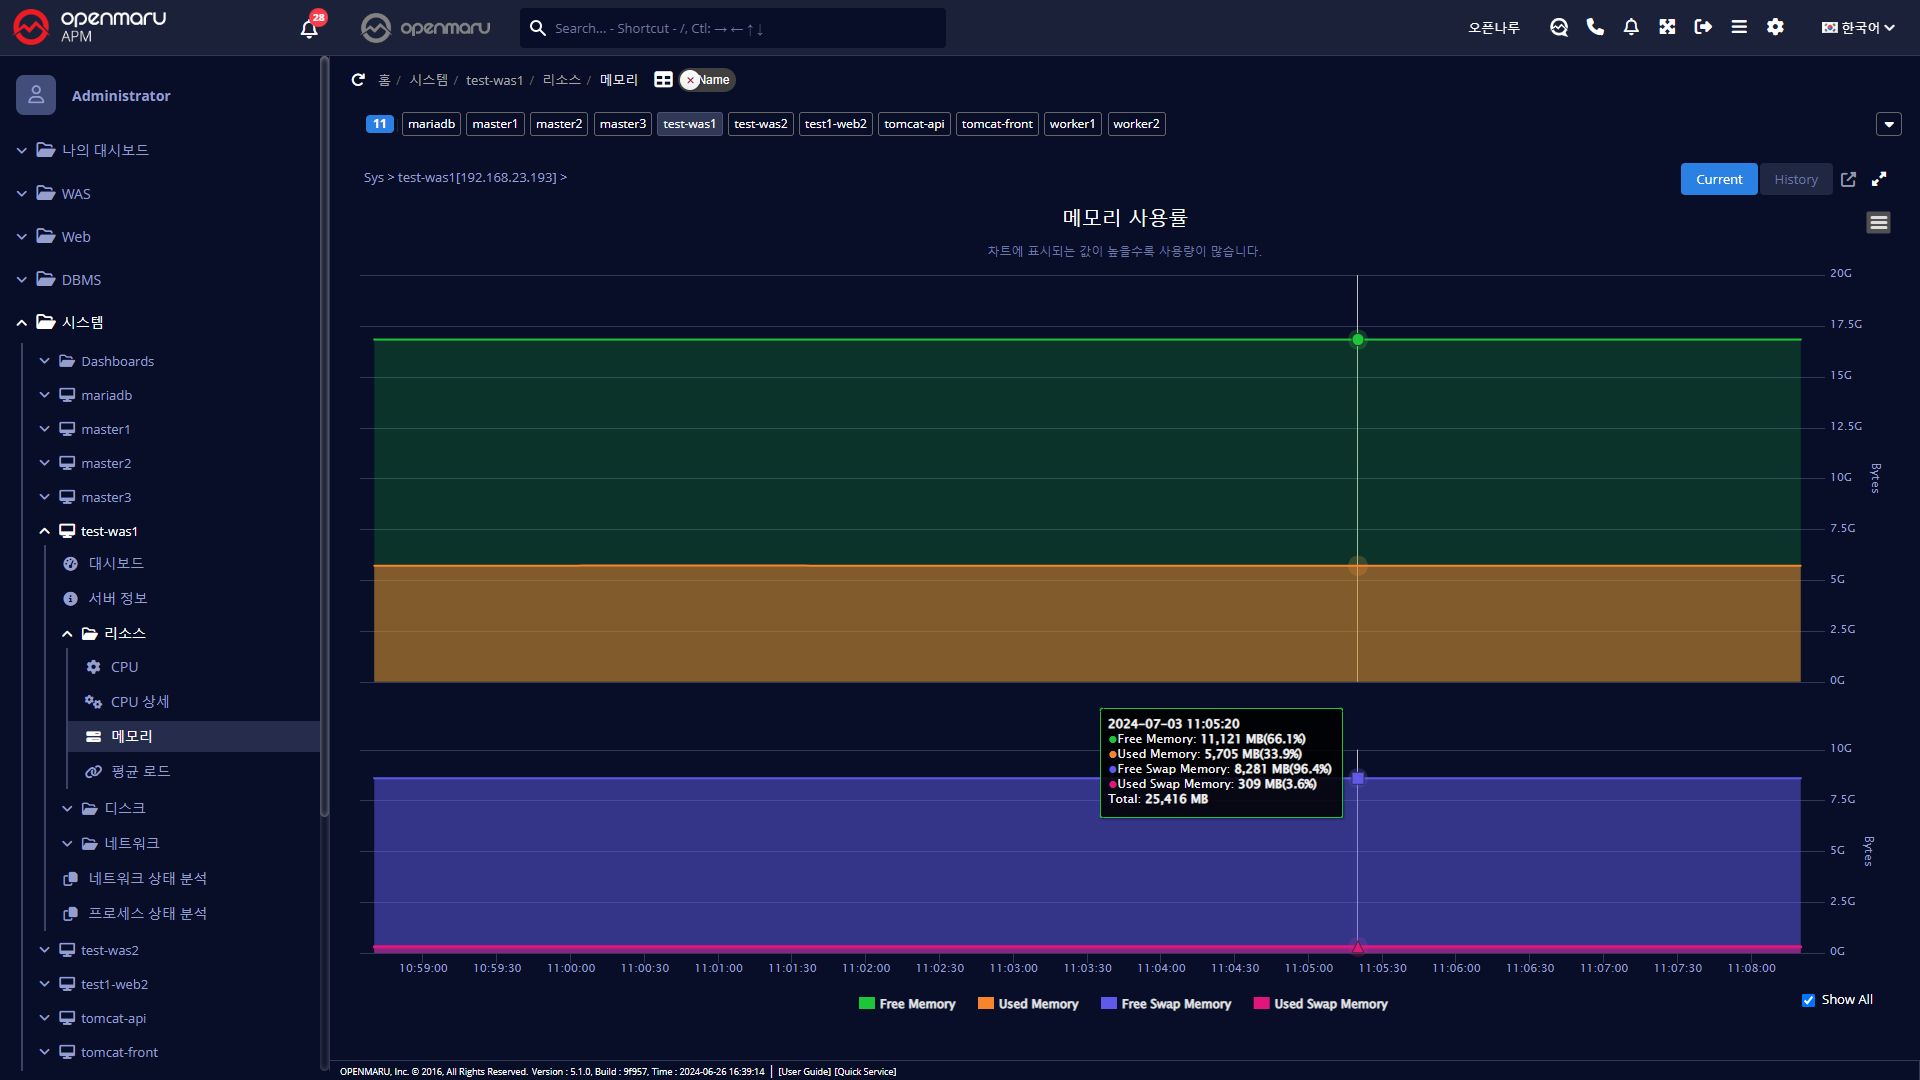Click the logout icon in the top bar
The height and width of the screenshot is (1080, 1920).
coord(1703,28)
